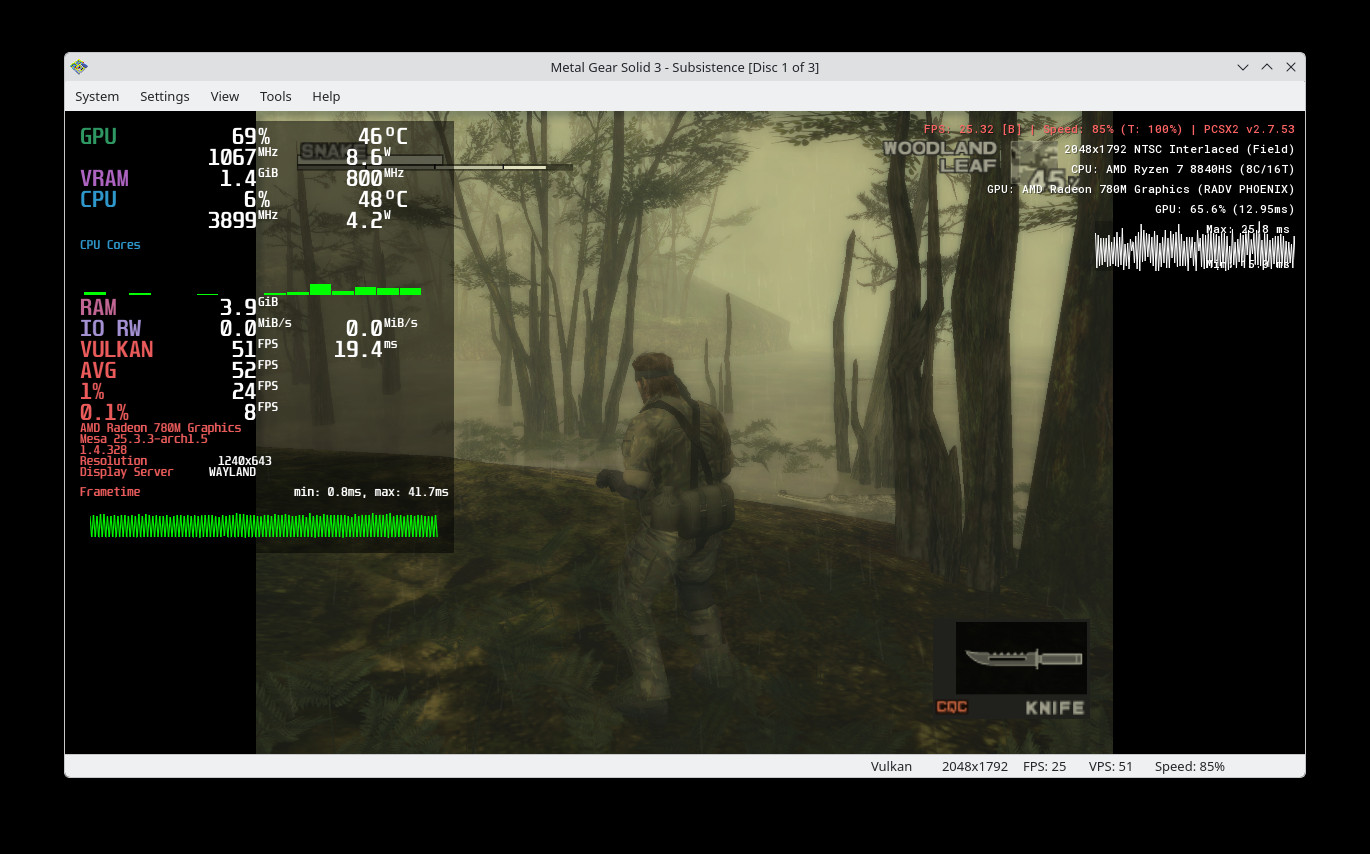Click the large green 'GPU' overlay label
This screenshot has width=1370, height=854.
98,137
